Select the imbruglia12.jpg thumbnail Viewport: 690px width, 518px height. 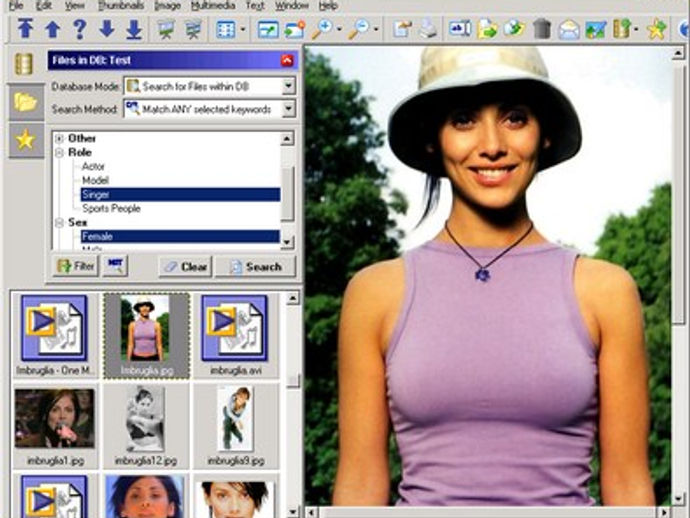tap(146, 425)
